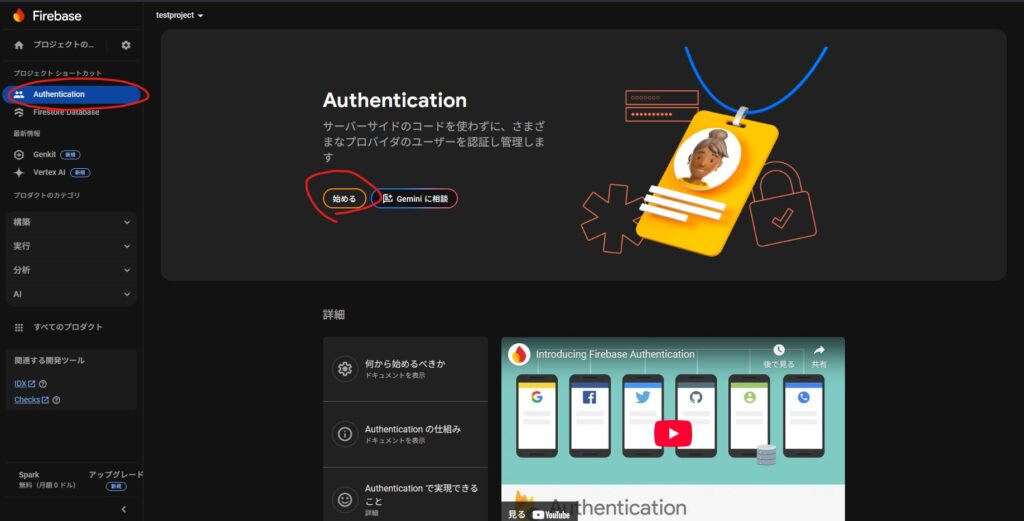Click the Authentication people icon in sidebar
The width and height of the screenshot is (1024, 521).
pyautogui.click(x=19, y=95)
